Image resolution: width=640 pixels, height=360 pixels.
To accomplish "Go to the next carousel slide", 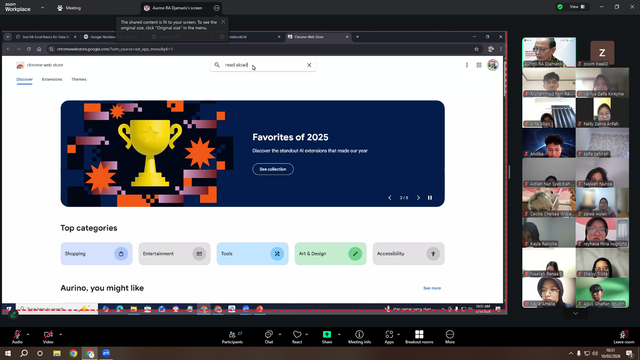I will click(418, 198).
